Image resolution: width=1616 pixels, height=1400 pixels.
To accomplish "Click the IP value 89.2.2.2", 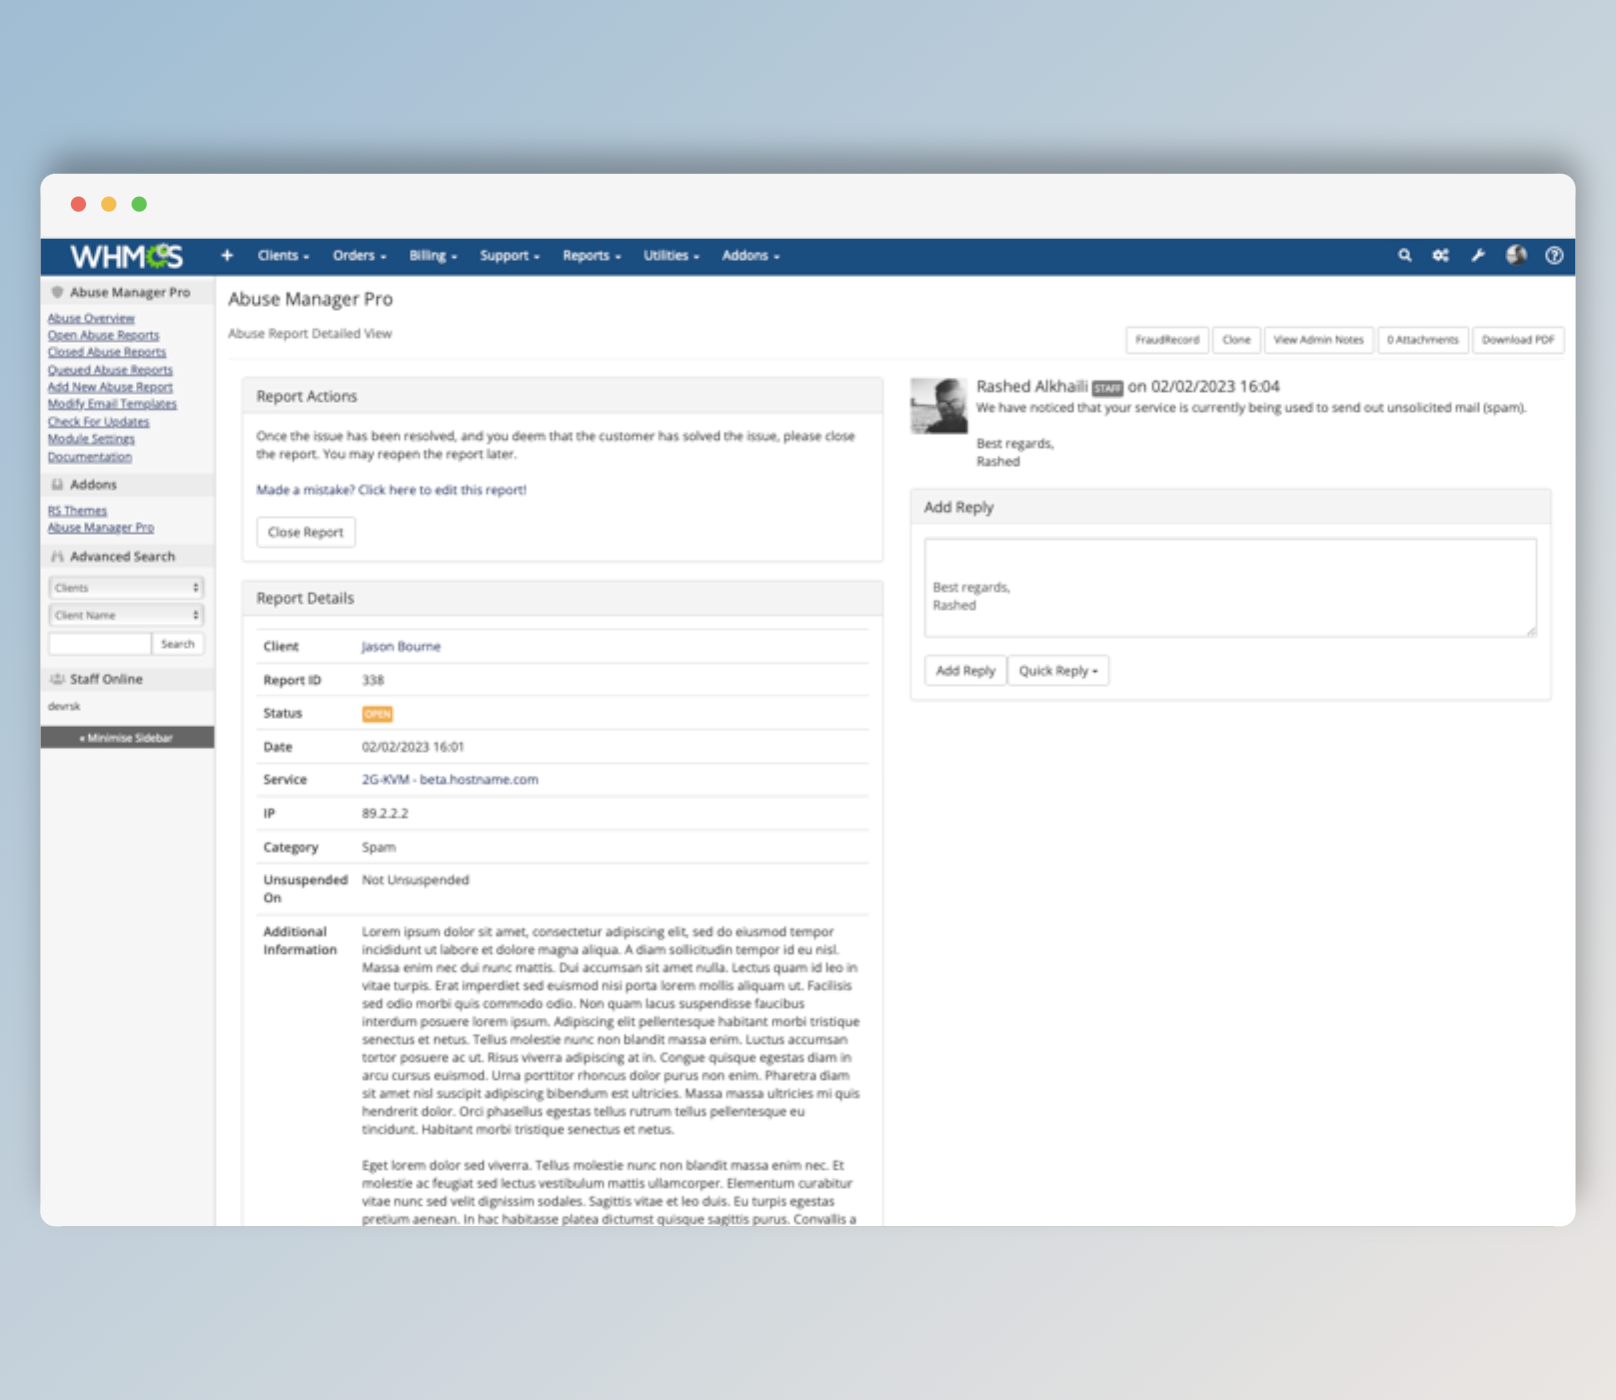I will tap(385, 814).
